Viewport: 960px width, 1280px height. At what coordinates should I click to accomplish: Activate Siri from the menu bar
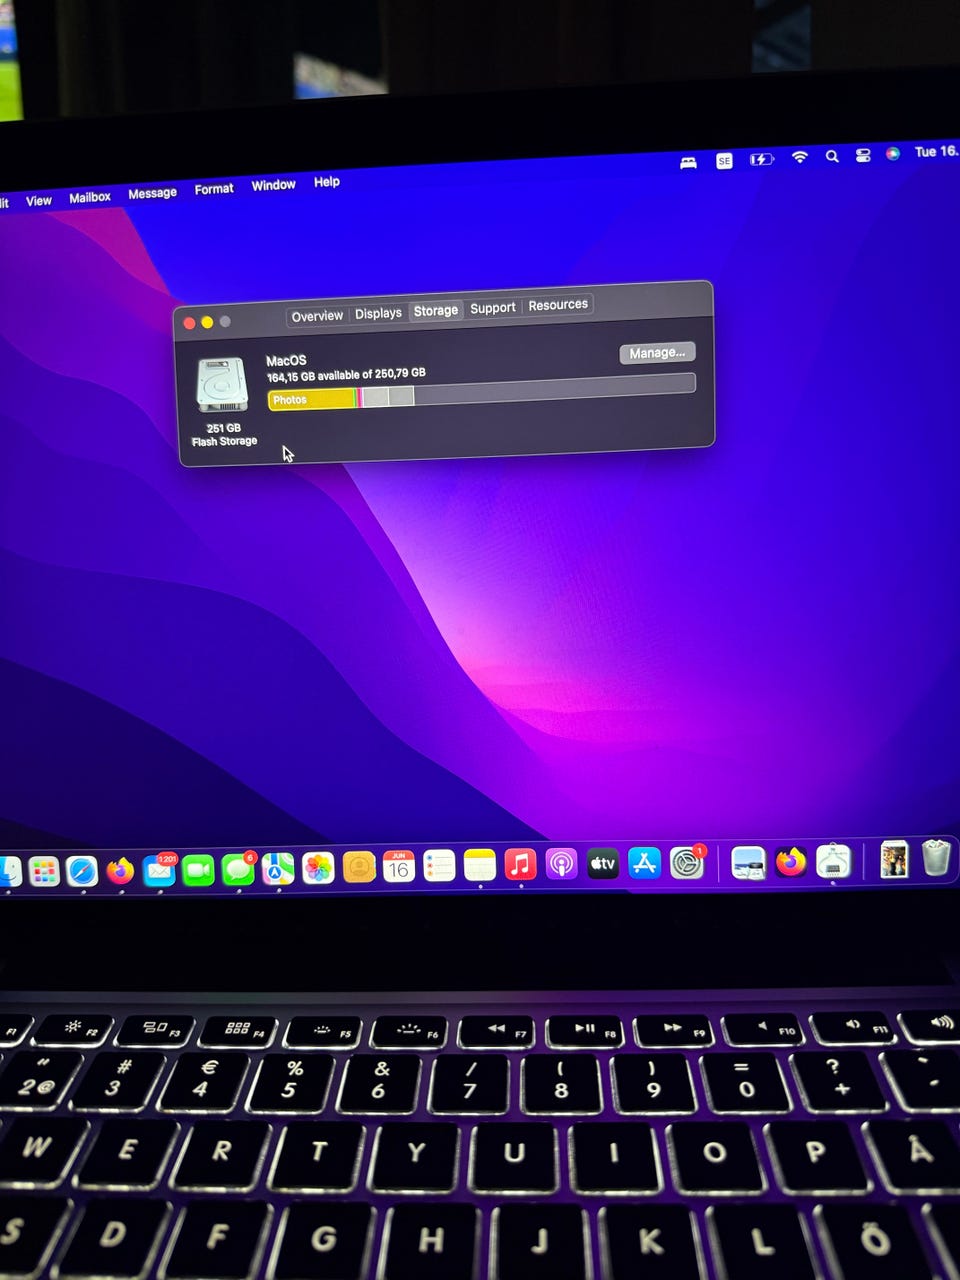(893, 153)
